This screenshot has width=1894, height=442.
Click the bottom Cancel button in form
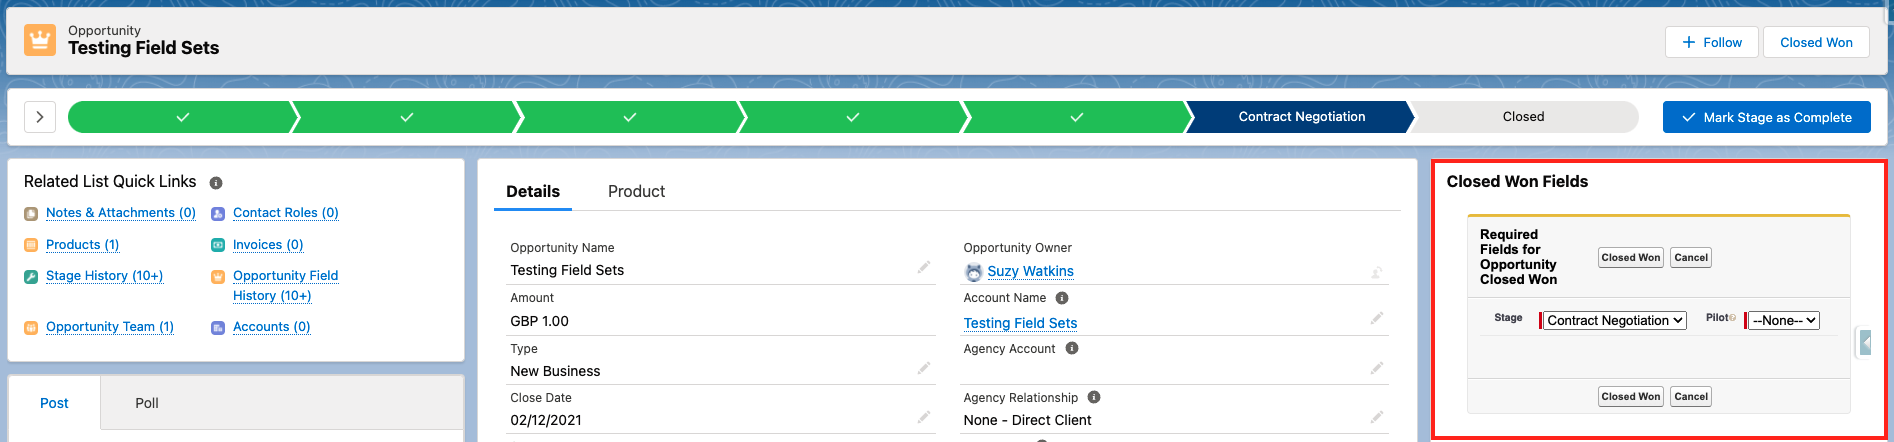click(x=1691, y=397)
